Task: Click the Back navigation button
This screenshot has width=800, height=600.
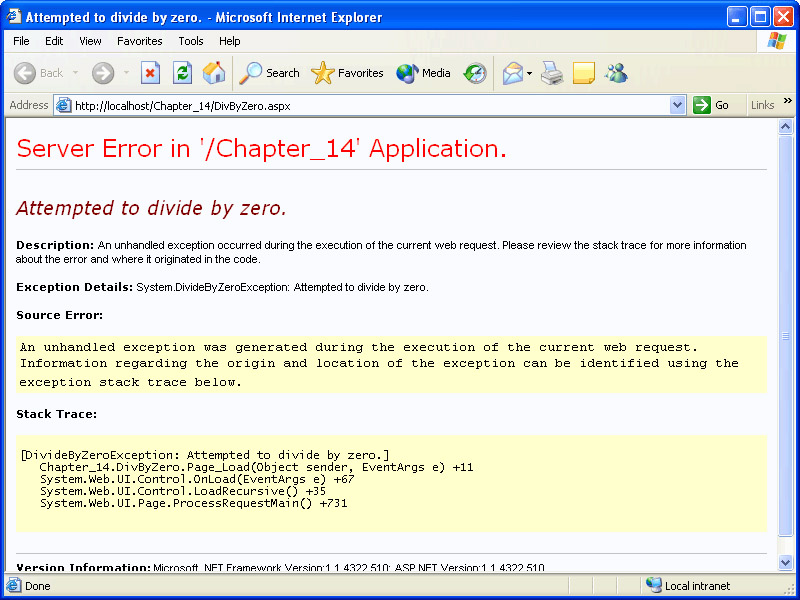Action: click(x=38, y=73)
